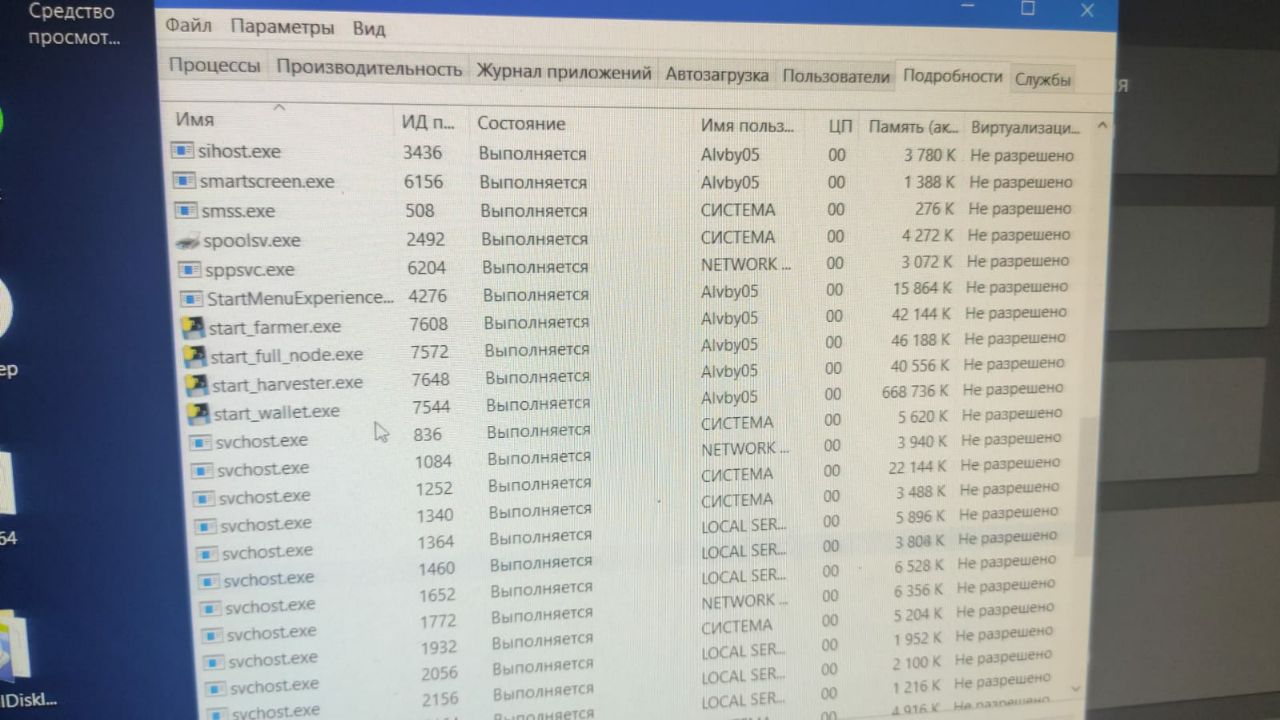Image resolution: width=1280 pixels, height=720 pixels.
Task: Select the smss.exe process icon
Action: [x=187, y=210]
